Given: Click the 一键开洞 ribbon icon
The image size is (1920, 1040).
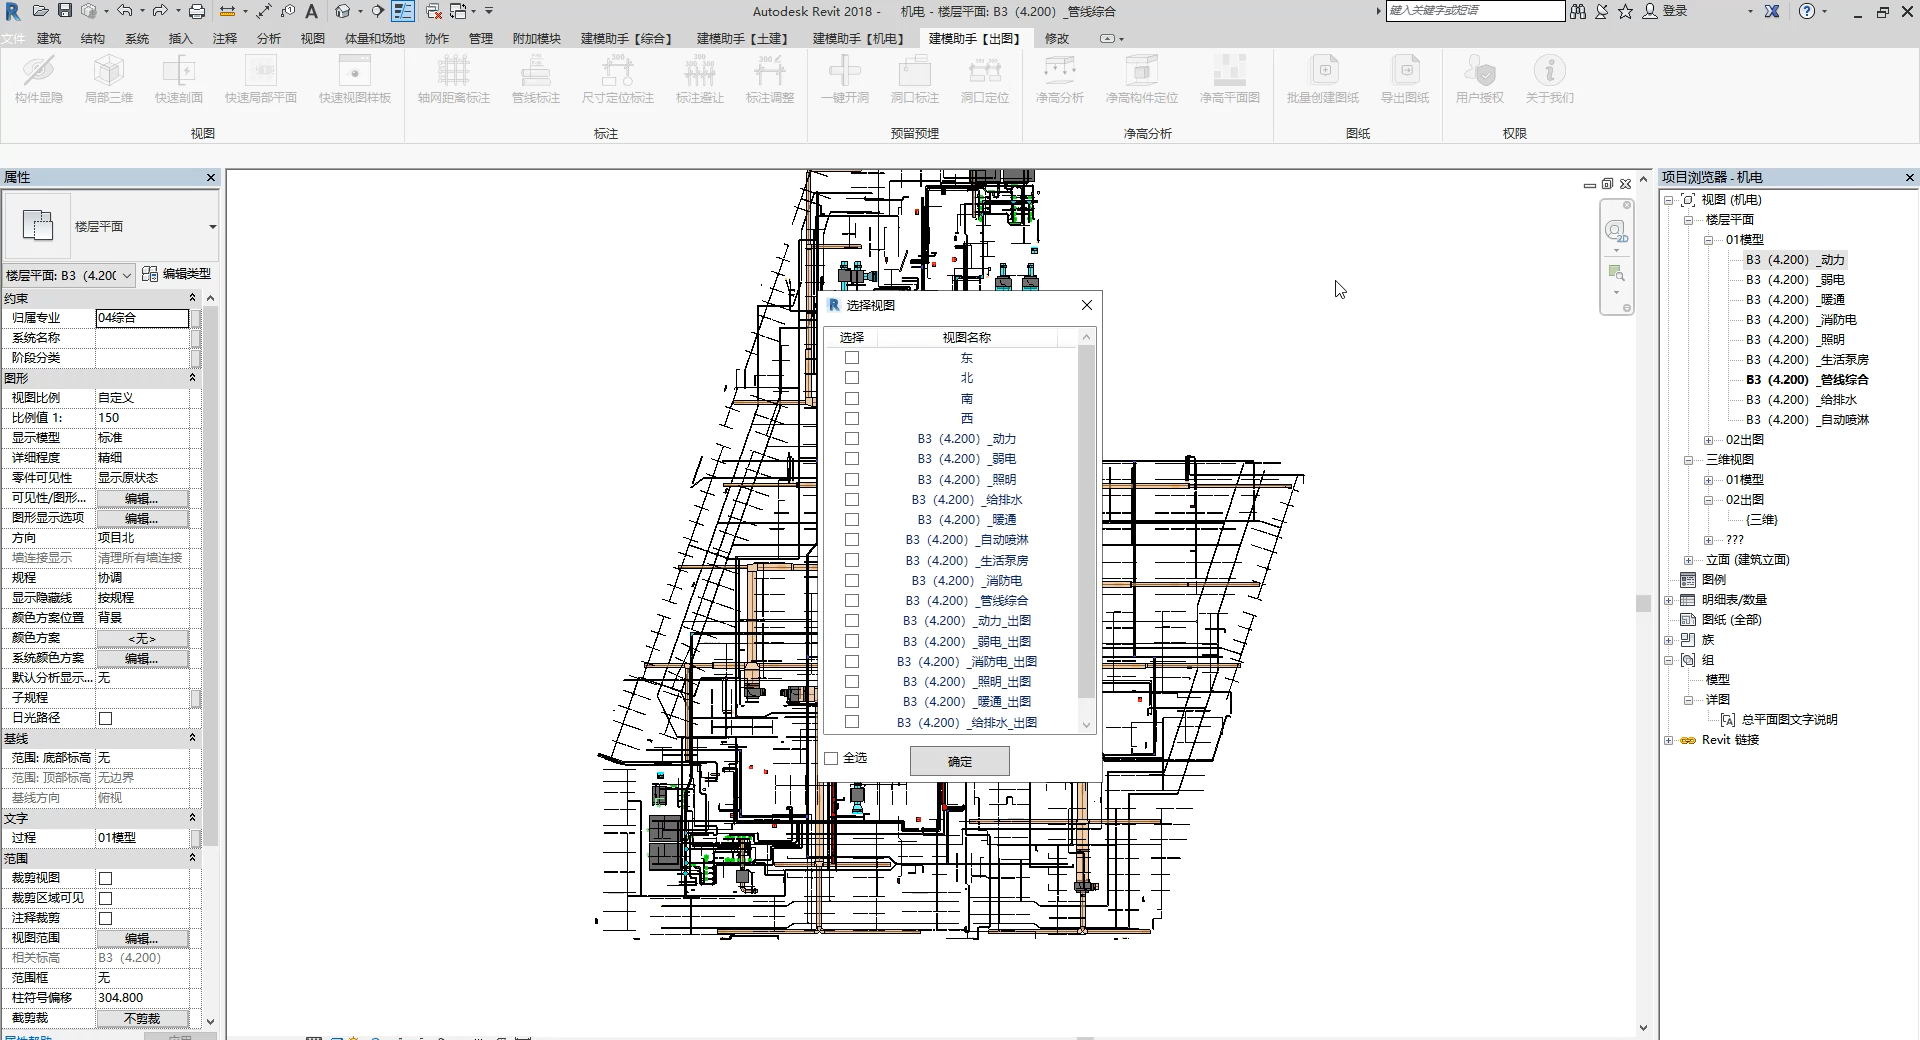Looking at the screenshot, I should coord(844,72).
